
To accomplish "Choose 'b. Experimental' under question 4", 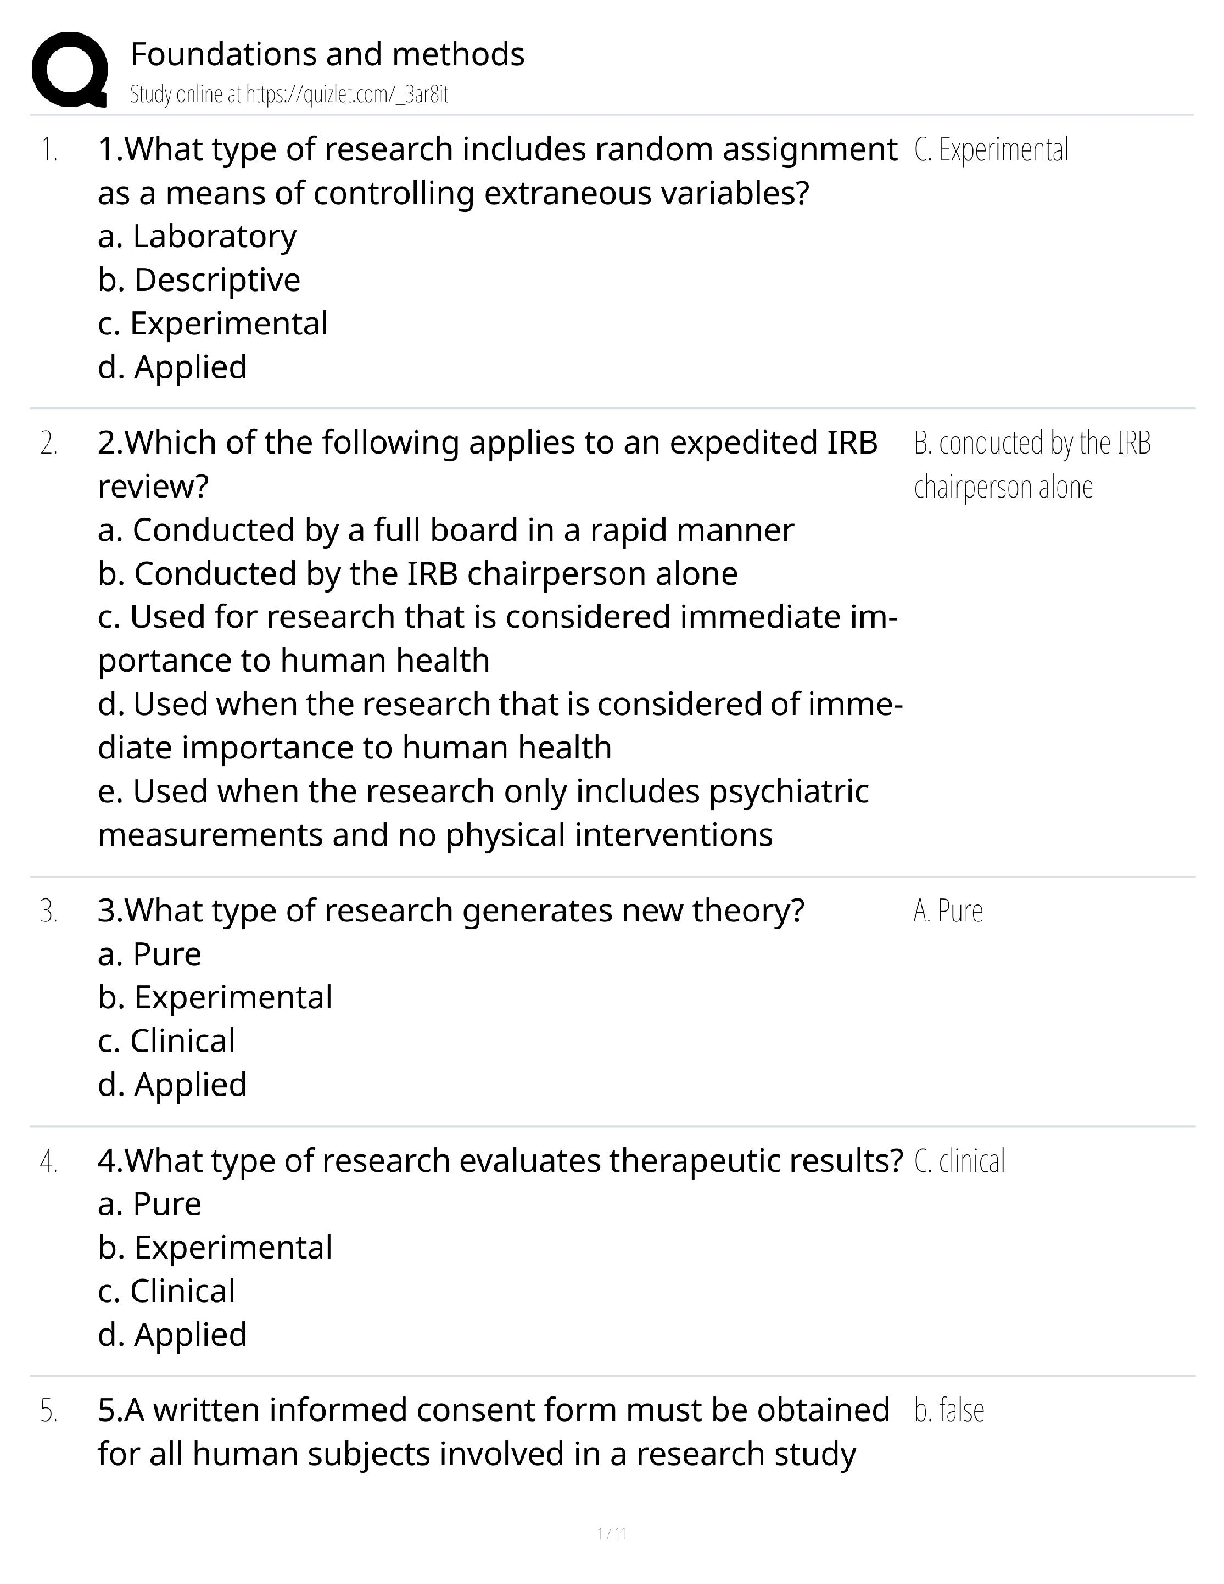I will click(x=215, y=1248).
